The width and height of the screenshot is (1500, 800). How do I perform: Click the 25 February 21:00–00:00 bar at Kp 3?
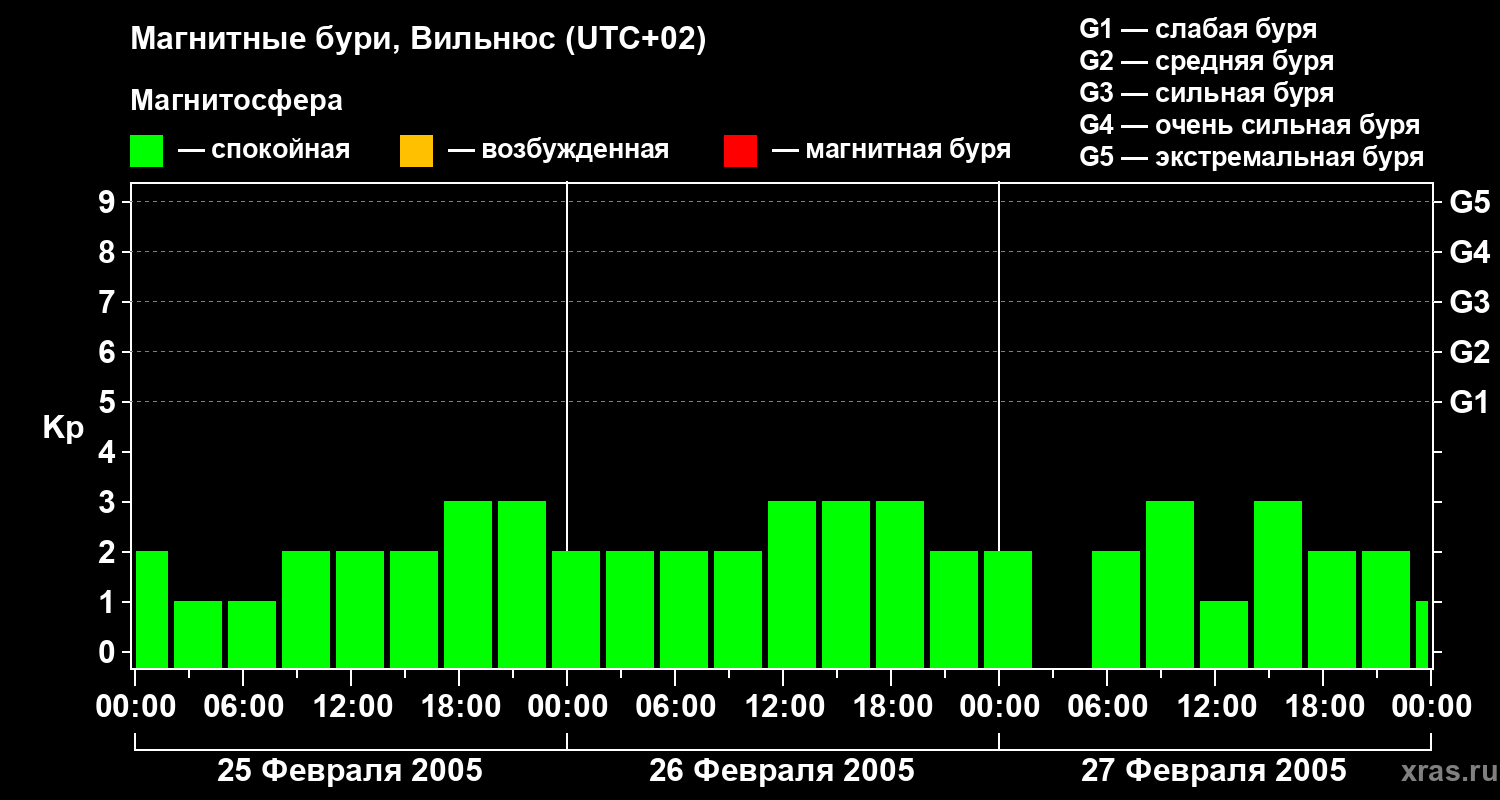tap(522, 584)
